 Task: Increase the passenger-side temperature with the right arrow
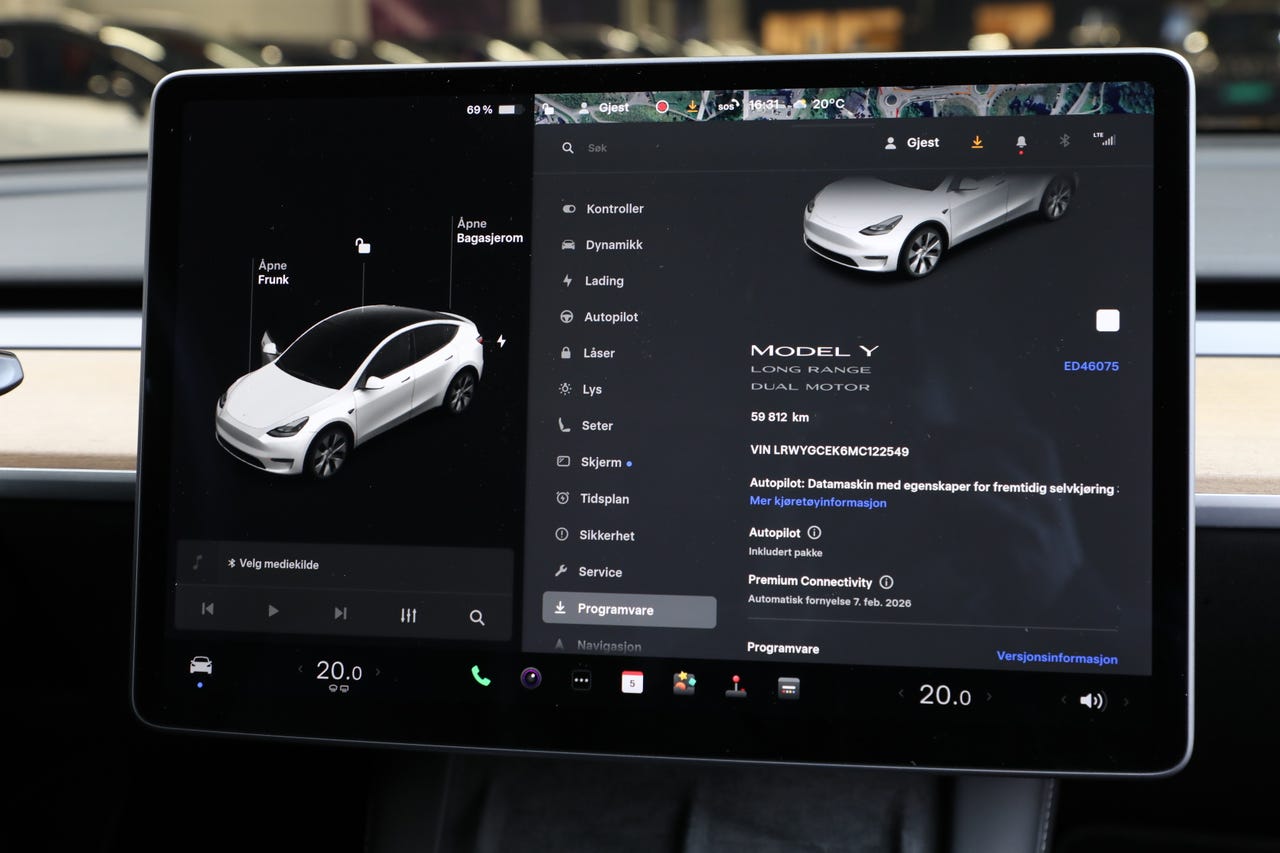coord(990,697)
